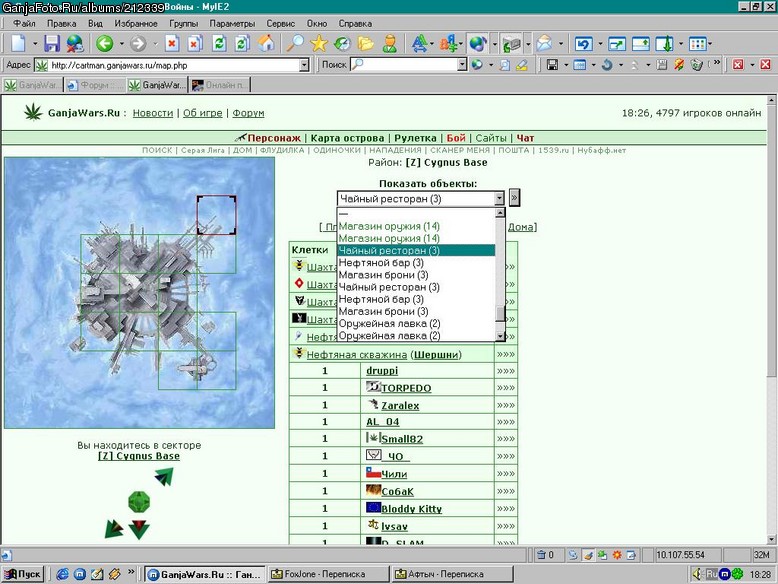
Task: Move northeast with the green arrow
Action: [164, 477]
